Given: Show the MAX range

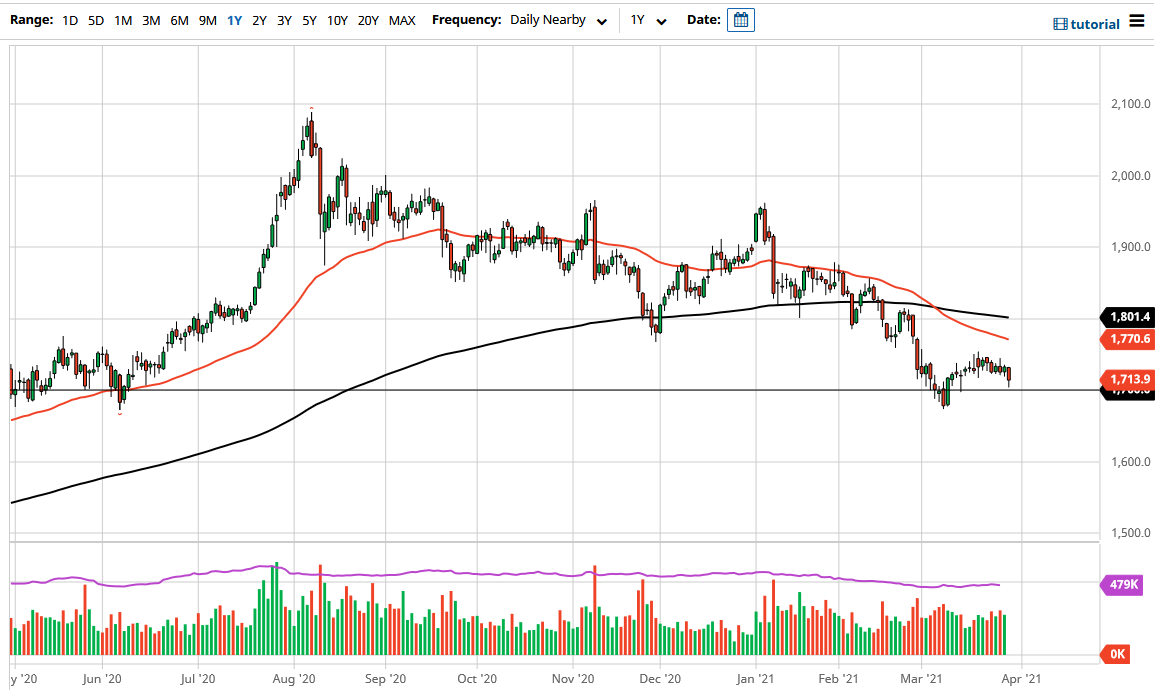Looking at the screenshot, I should pyautogui.click(x=402, y=21).
